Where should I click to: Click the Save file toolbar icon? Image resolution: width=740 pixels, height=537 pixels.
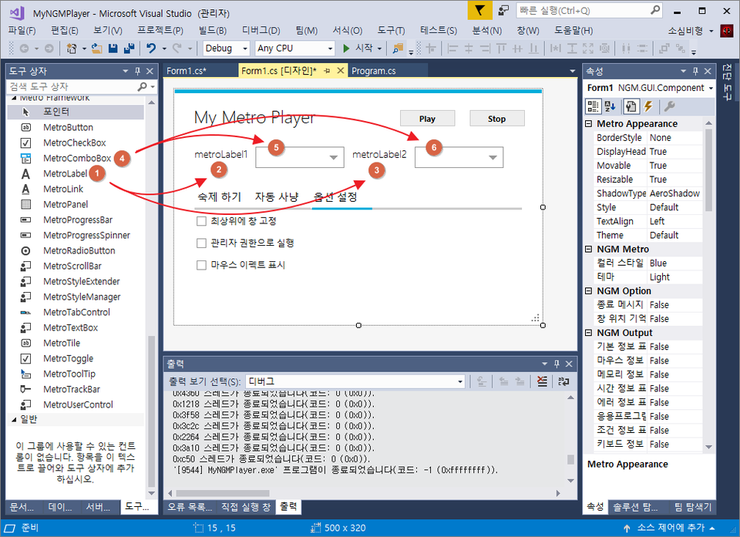pos(113,48)
